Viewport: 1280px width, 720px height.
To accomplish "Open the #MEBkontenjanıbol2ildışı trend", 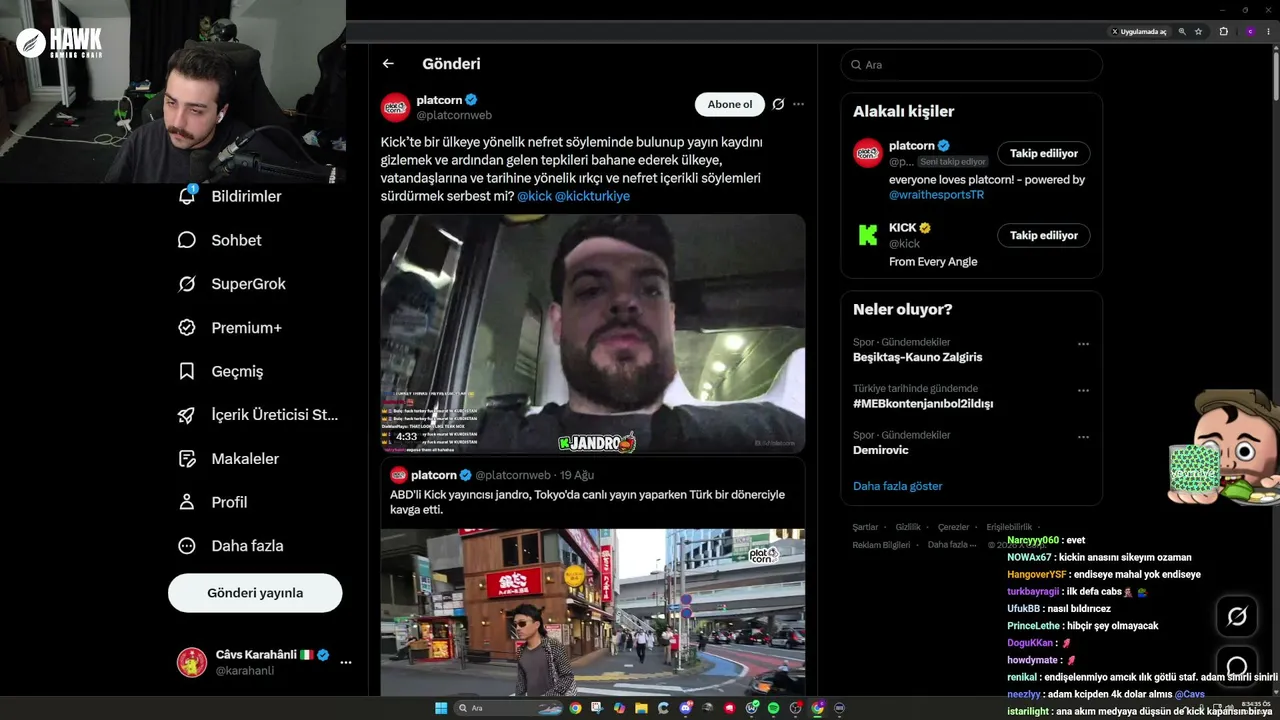I will click(923, 404).
